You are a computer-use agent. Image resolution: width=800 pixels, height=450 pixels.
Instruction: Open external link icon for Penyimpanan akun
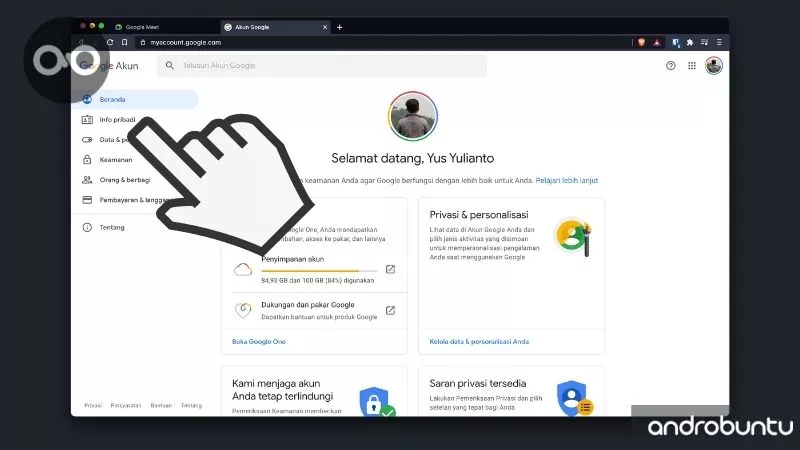[390, 269]
